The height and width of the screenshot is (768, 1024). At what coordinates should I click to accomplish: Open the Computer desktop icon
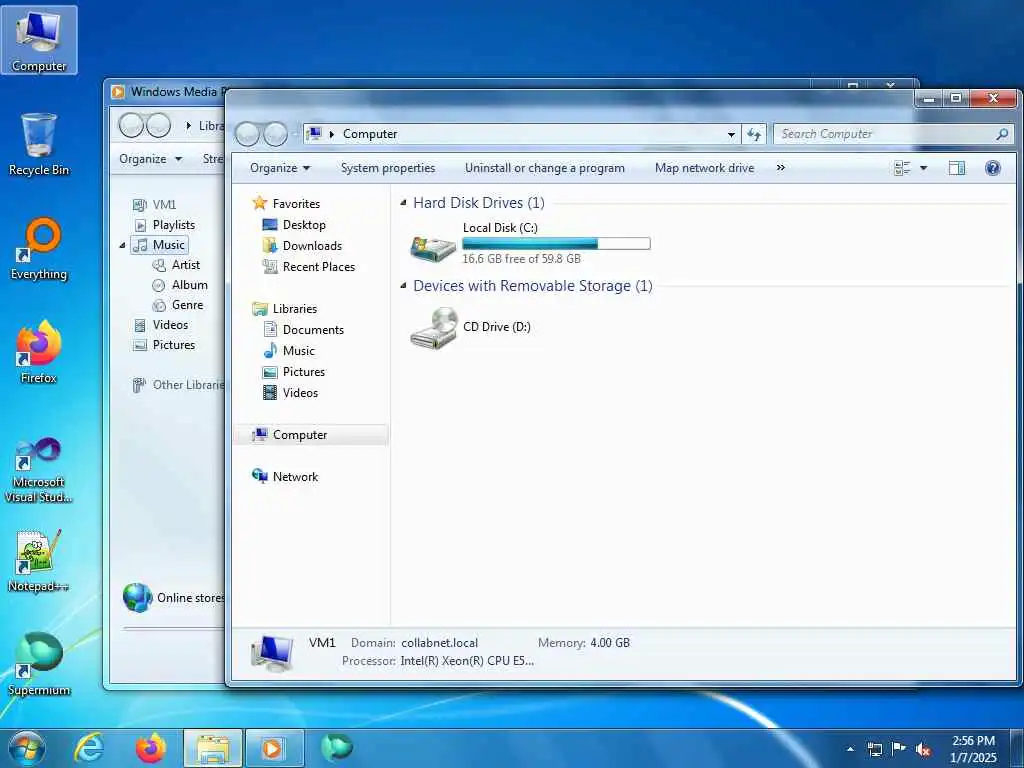(39, 39)
